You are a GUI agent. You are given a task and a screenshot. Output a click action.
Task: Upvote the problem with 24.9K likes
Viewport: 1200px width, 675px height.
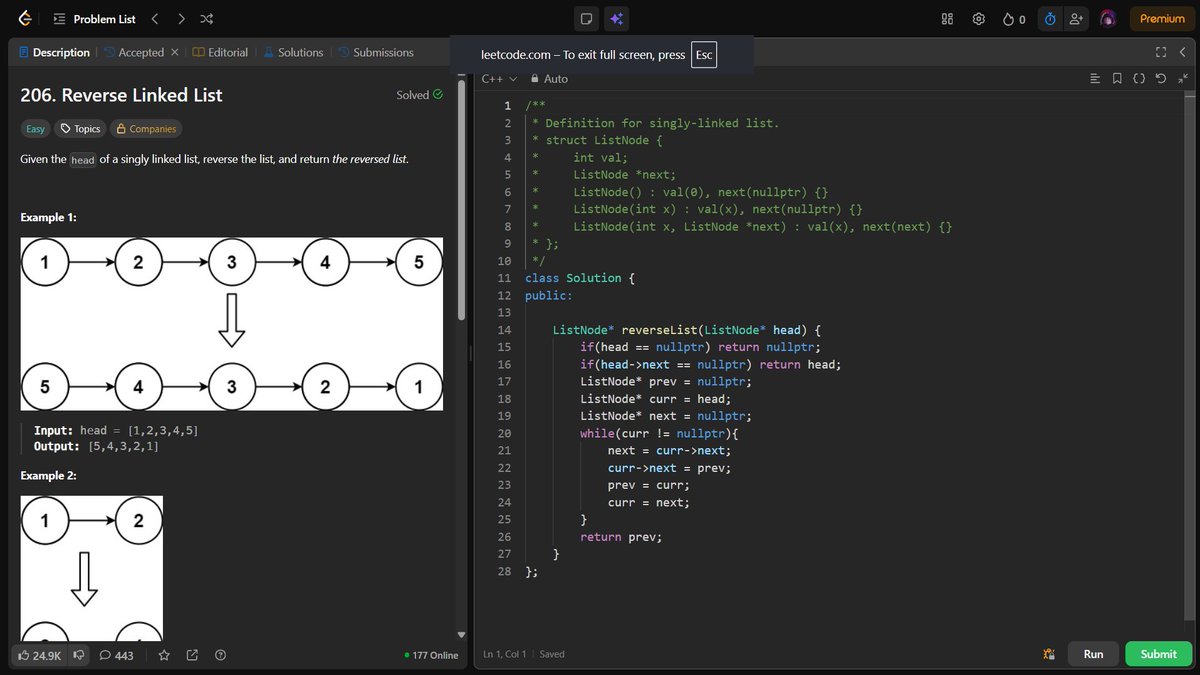pos(40,655)
